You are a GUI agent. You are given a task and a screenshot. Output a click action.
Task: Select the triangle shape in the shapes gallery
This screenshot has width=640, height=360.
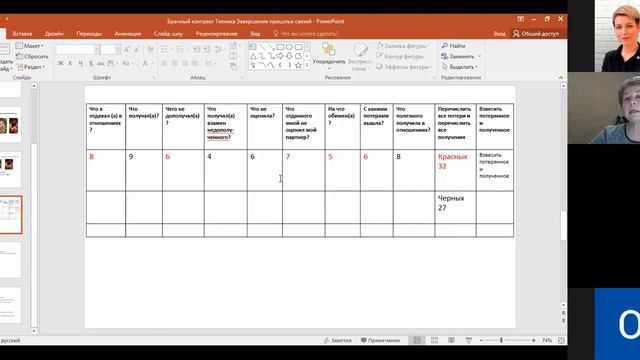pyautogui.click(x=253, y=56)
